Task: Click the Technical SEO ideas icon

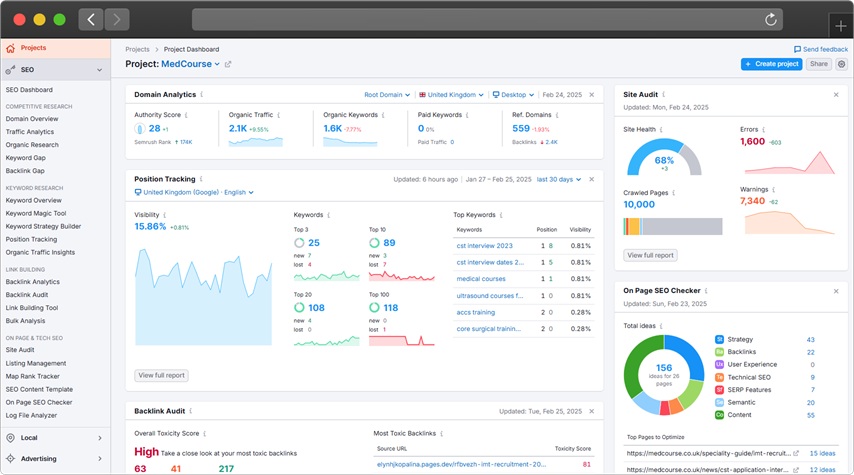Action: coord(719,377)
